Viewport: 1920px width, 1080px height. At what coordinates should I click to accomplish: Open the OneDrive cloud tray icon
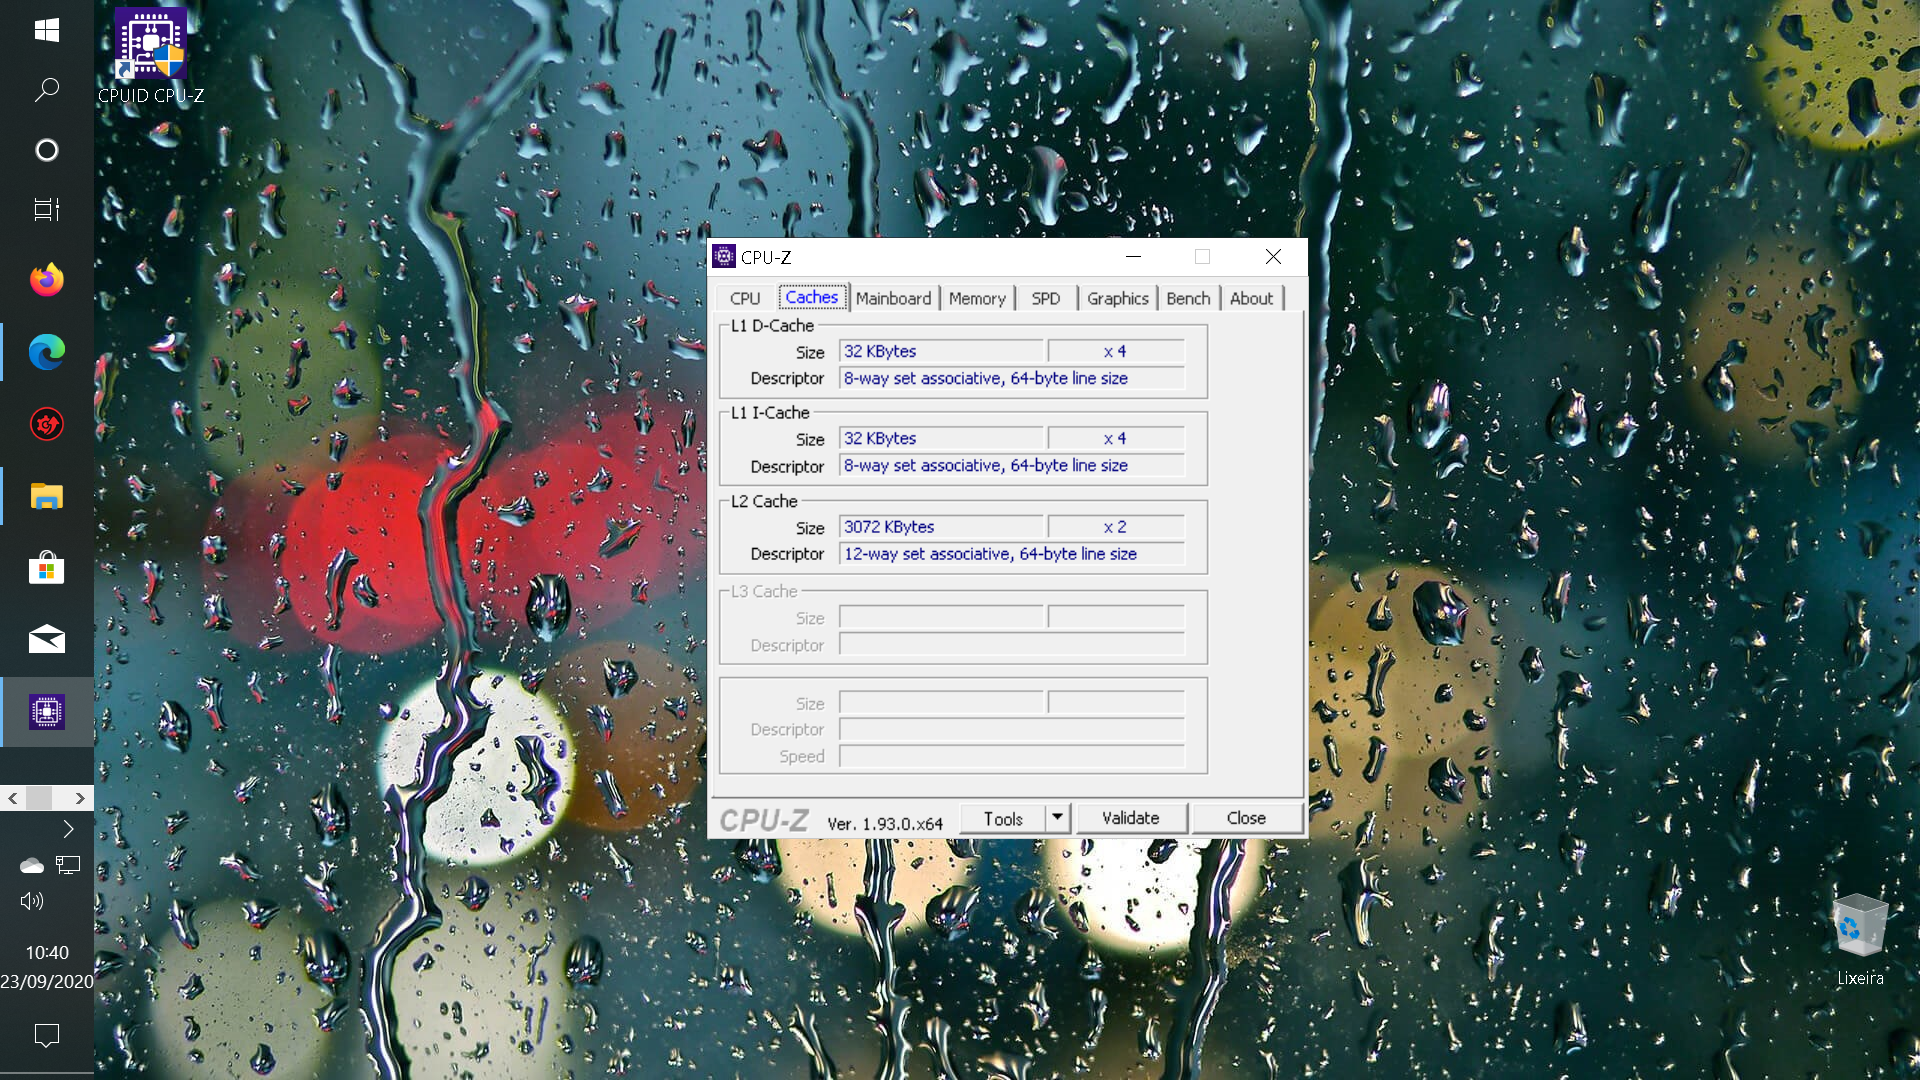tap(32, 865)
